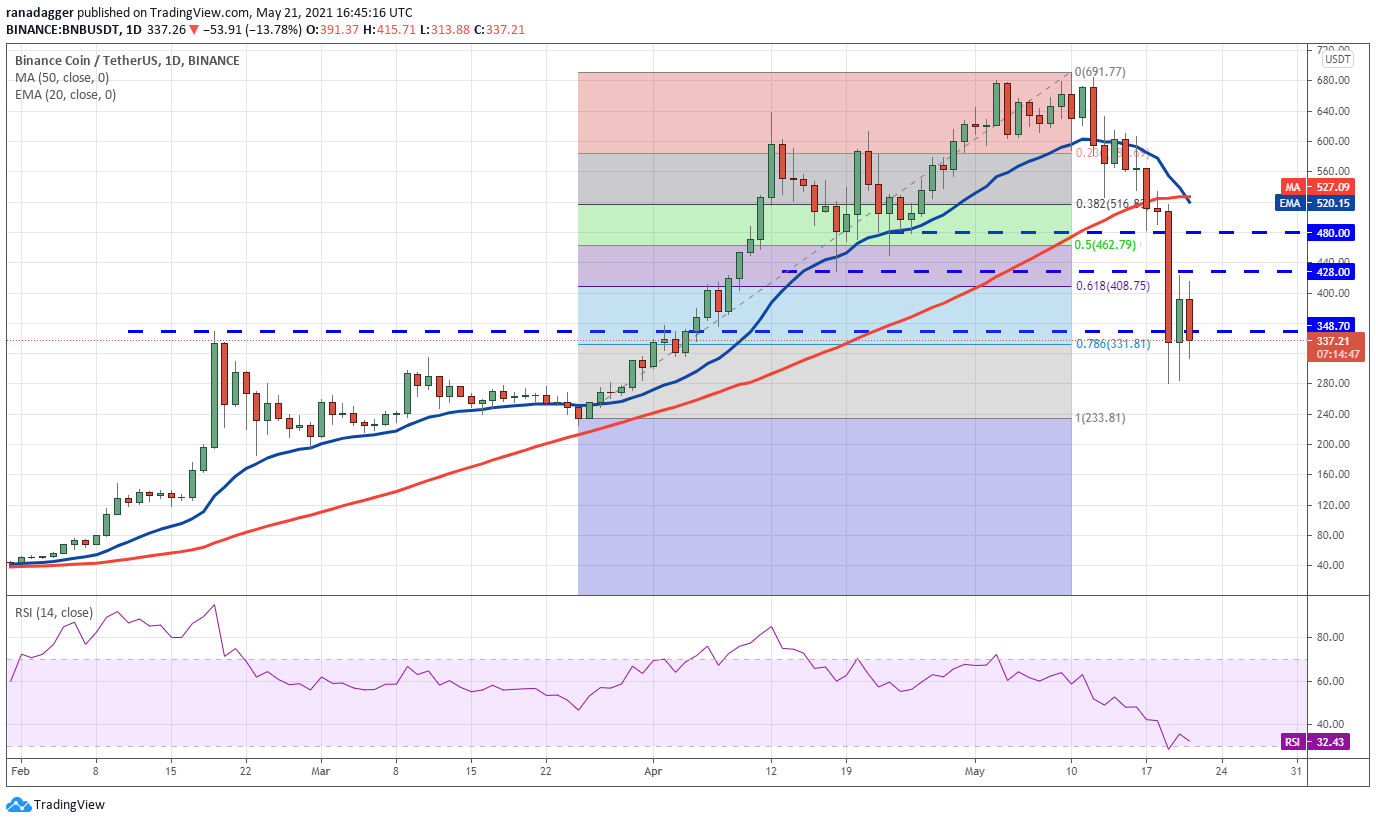The width and height of the screenshot is (1376, 823).
Task: Click the red 337.21 last price tag
Action: [1335, 341]
